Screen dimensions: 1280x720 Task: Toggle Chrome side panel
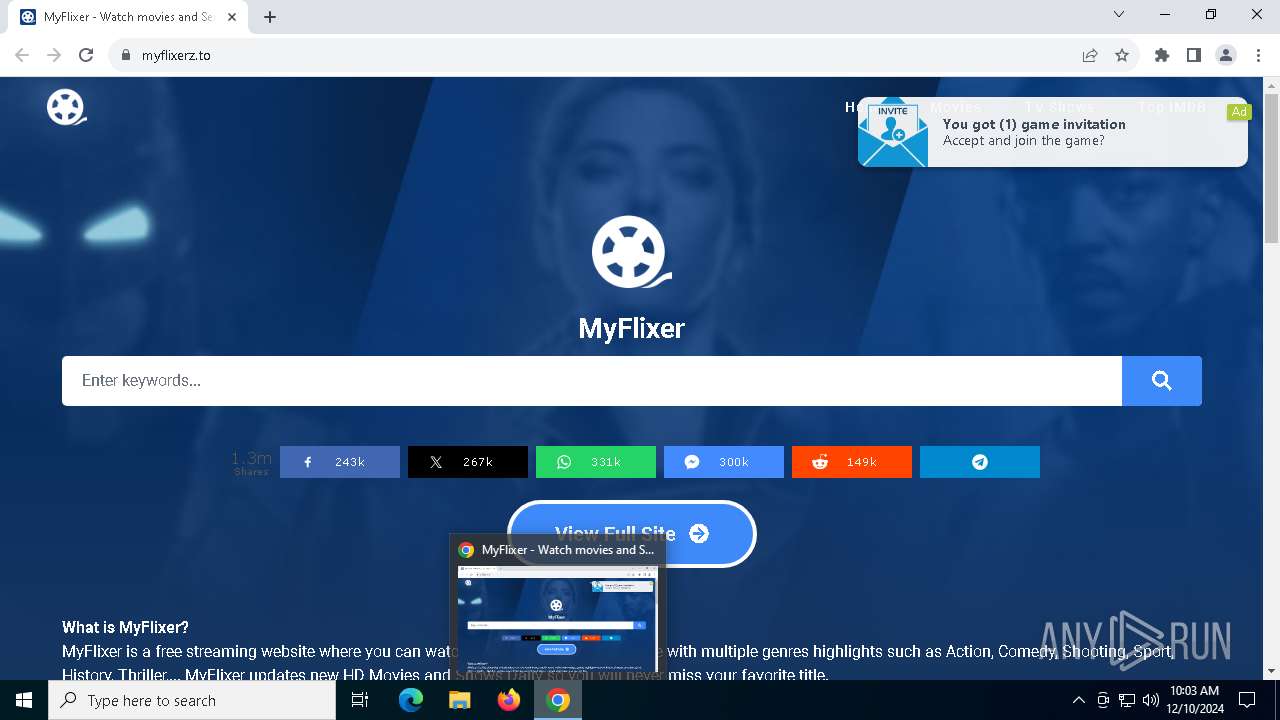click(x=1194, y=55)
